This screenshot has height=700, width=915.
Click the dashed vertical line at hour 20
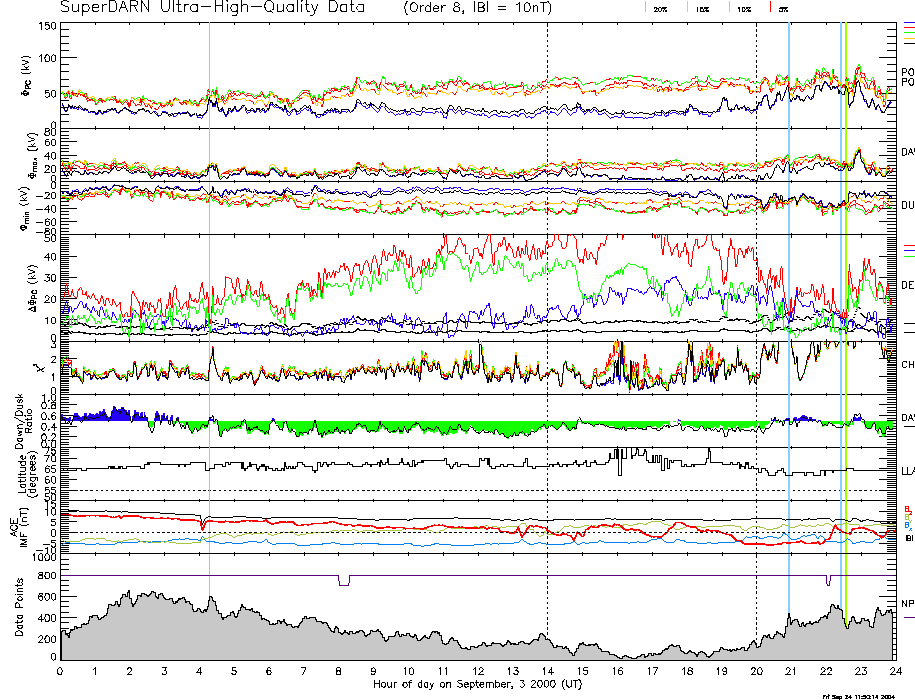(x=756, y=300)
